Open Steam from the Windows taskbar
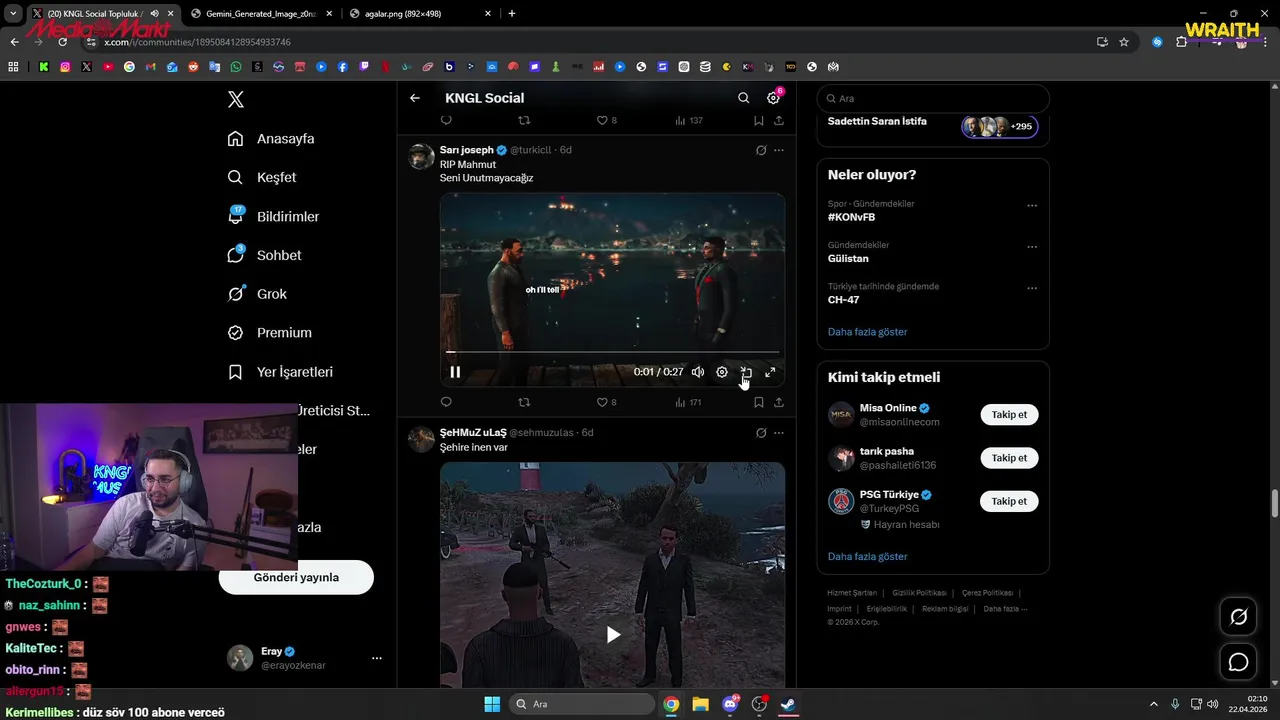 click(x=789, y=704)
